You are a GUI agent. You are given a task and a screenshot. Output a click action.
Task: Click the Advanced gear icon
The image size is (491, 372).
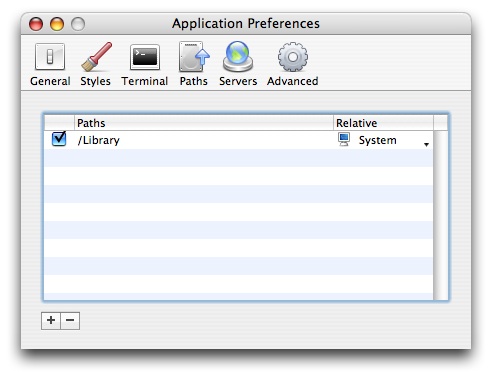pyautogui.click(x=293, y=57)
